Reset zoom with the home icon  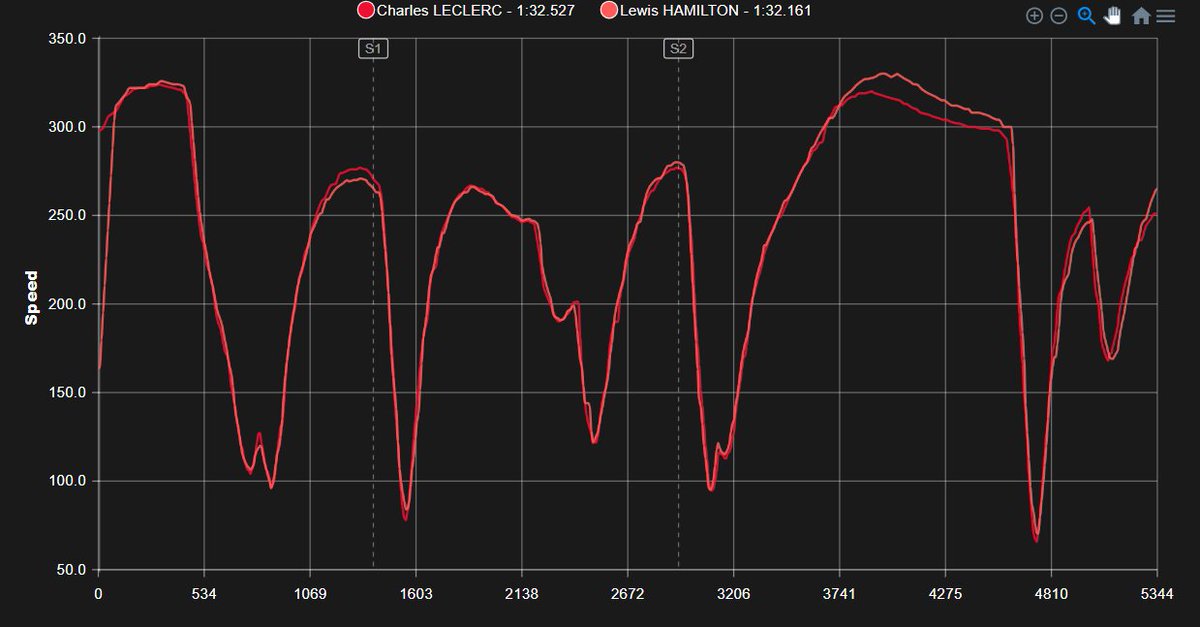(1140, 16)
